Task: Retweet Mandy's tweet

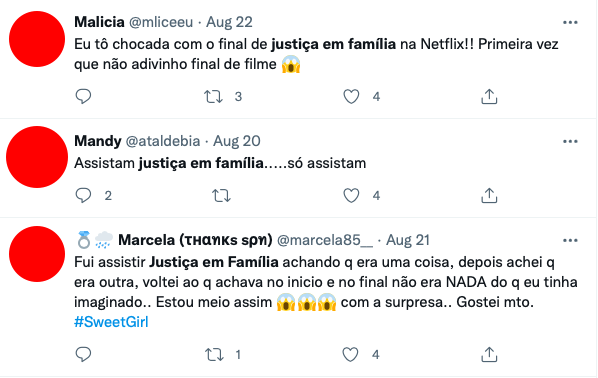Action: pyautogui.click(x=221, y=196)
